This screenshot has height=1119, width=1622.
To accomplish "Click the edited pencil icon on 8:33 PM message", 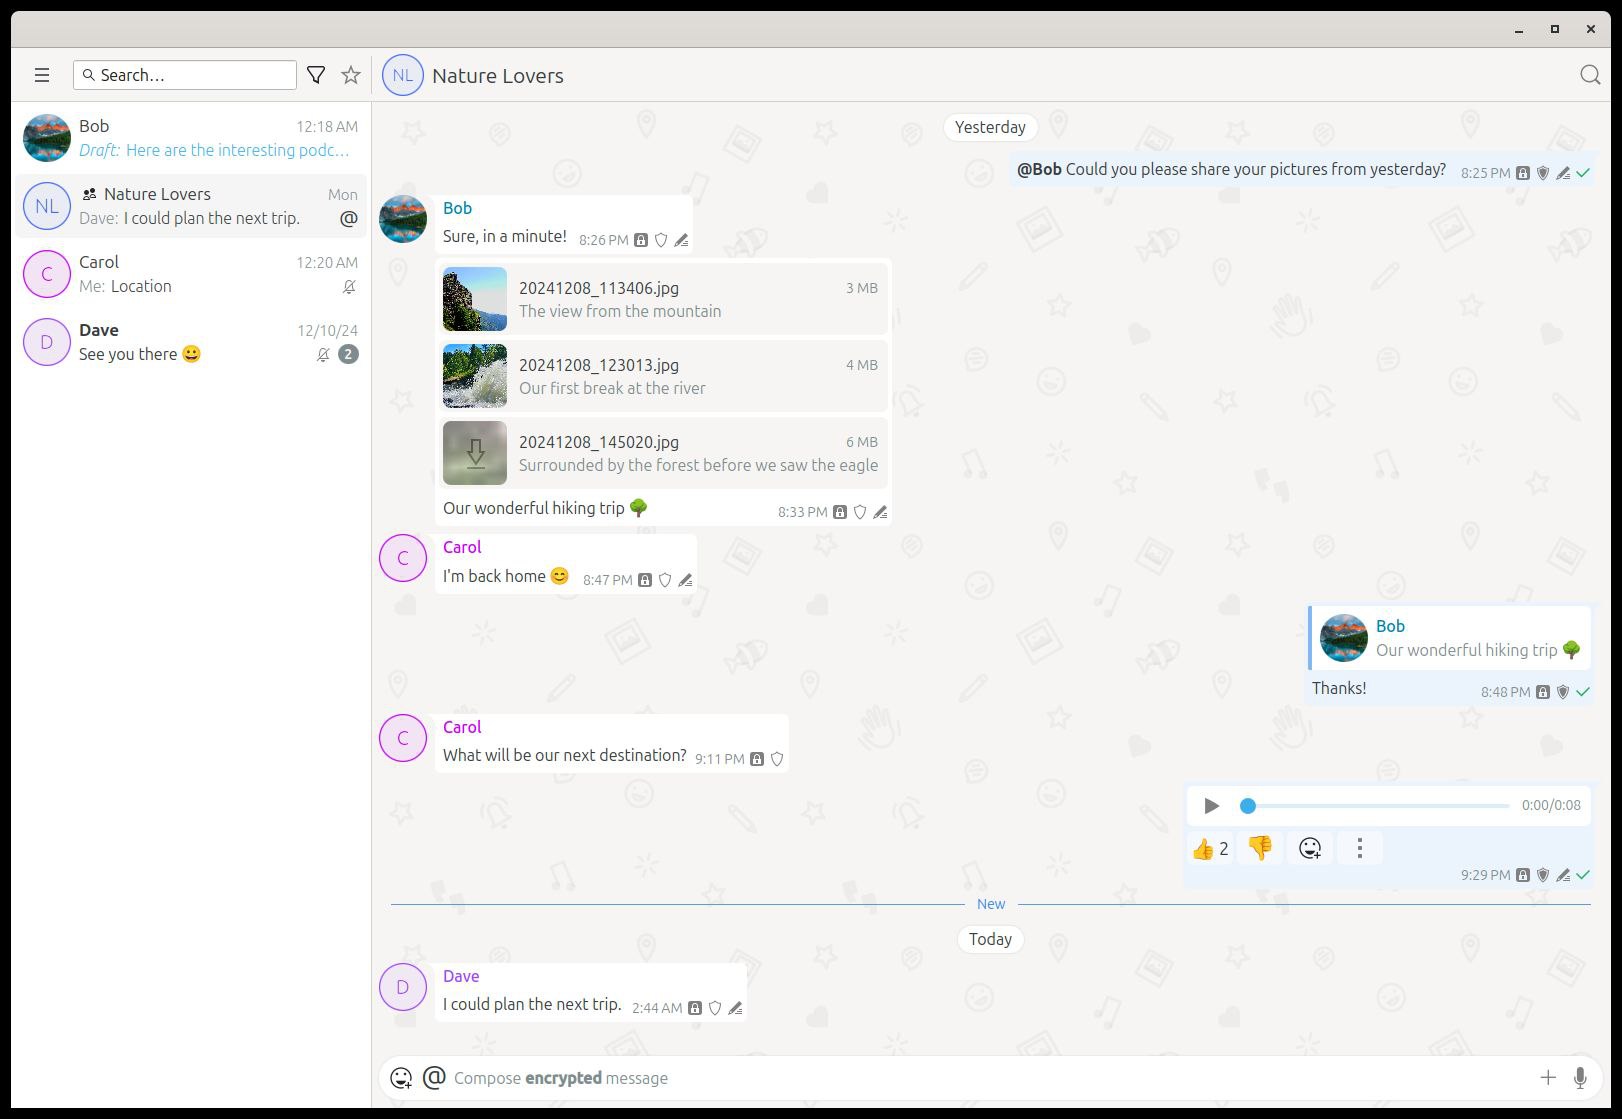I will tap(880, 512).
